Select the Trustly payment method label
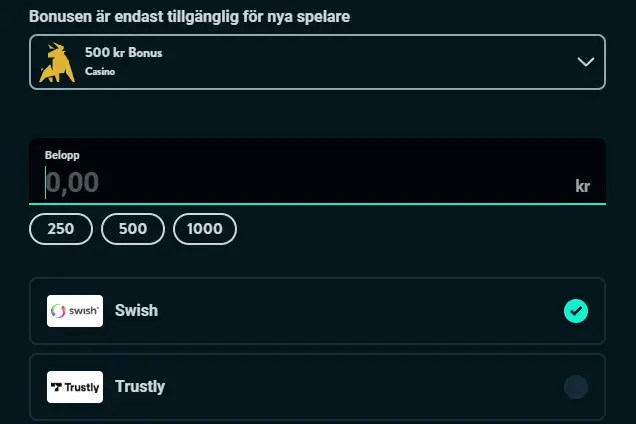The height and width of the screenshot is (424, 636). click(x=140, y=387)
